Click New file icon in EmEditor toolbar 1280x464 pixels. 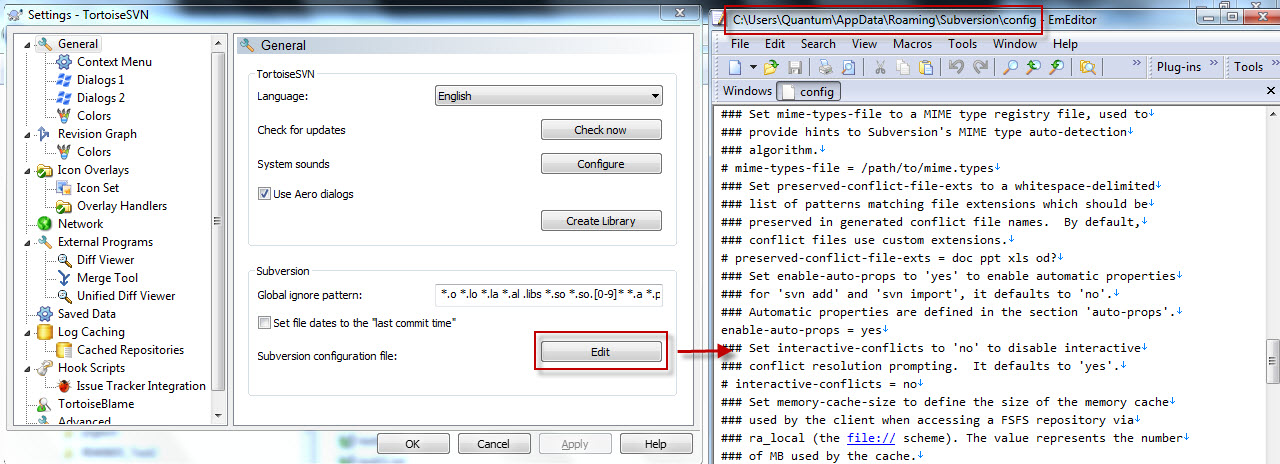pyautogui.click(x=735, y=67)
